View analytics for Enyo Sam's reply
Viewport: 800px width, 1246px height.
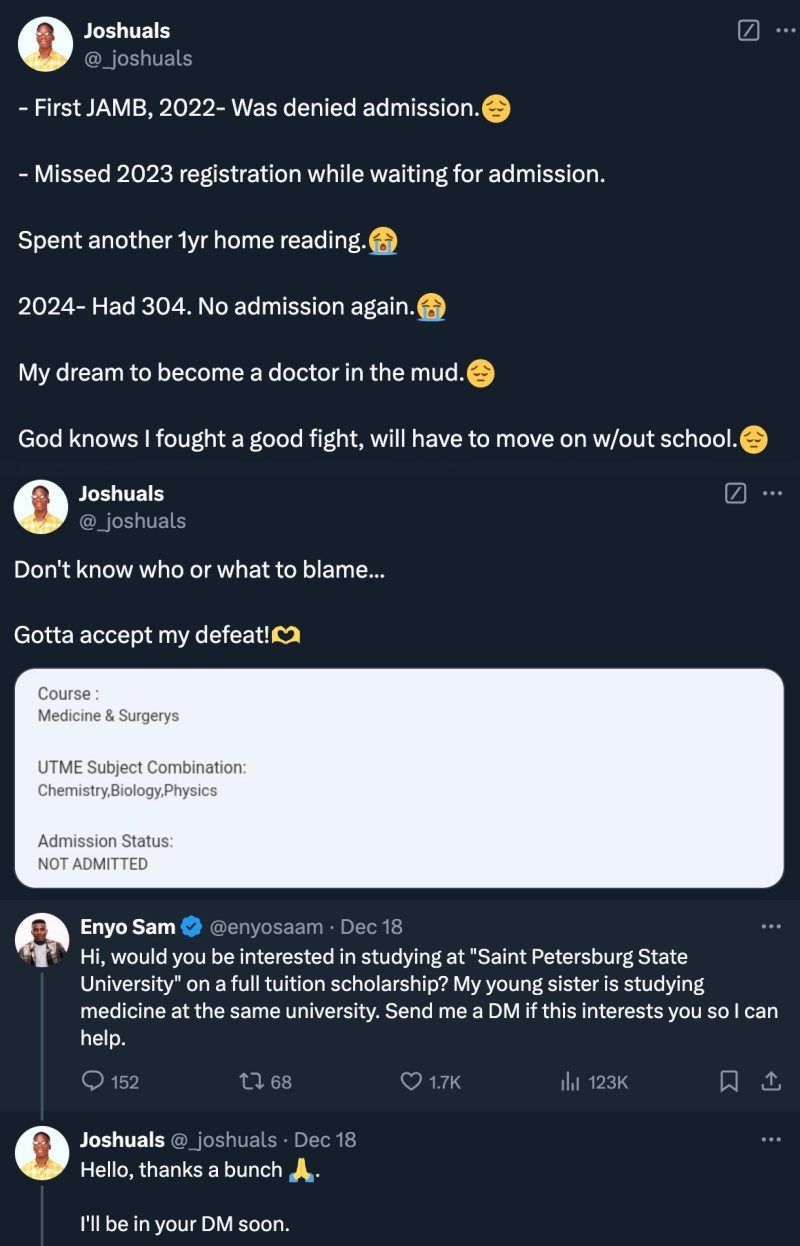571,1081
